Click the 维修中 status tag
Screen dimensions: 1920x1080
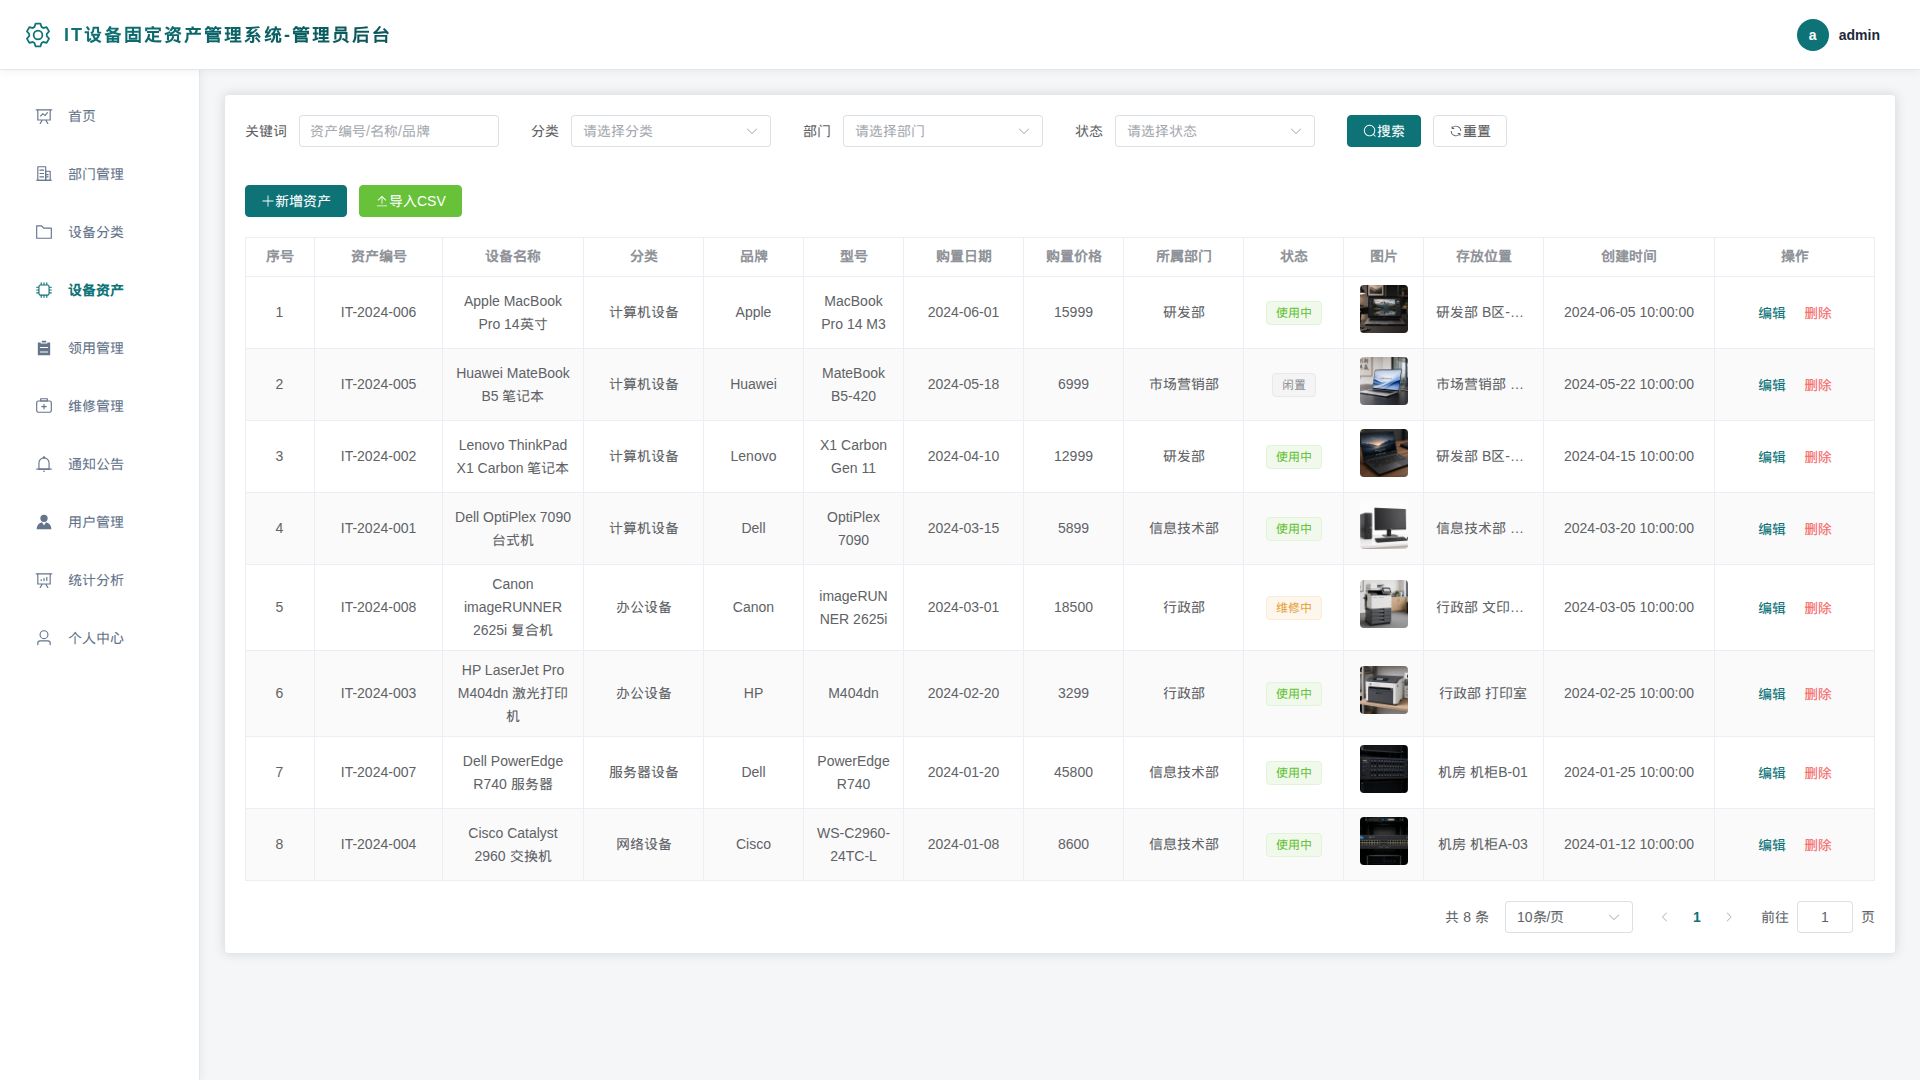click(1294, 608)
